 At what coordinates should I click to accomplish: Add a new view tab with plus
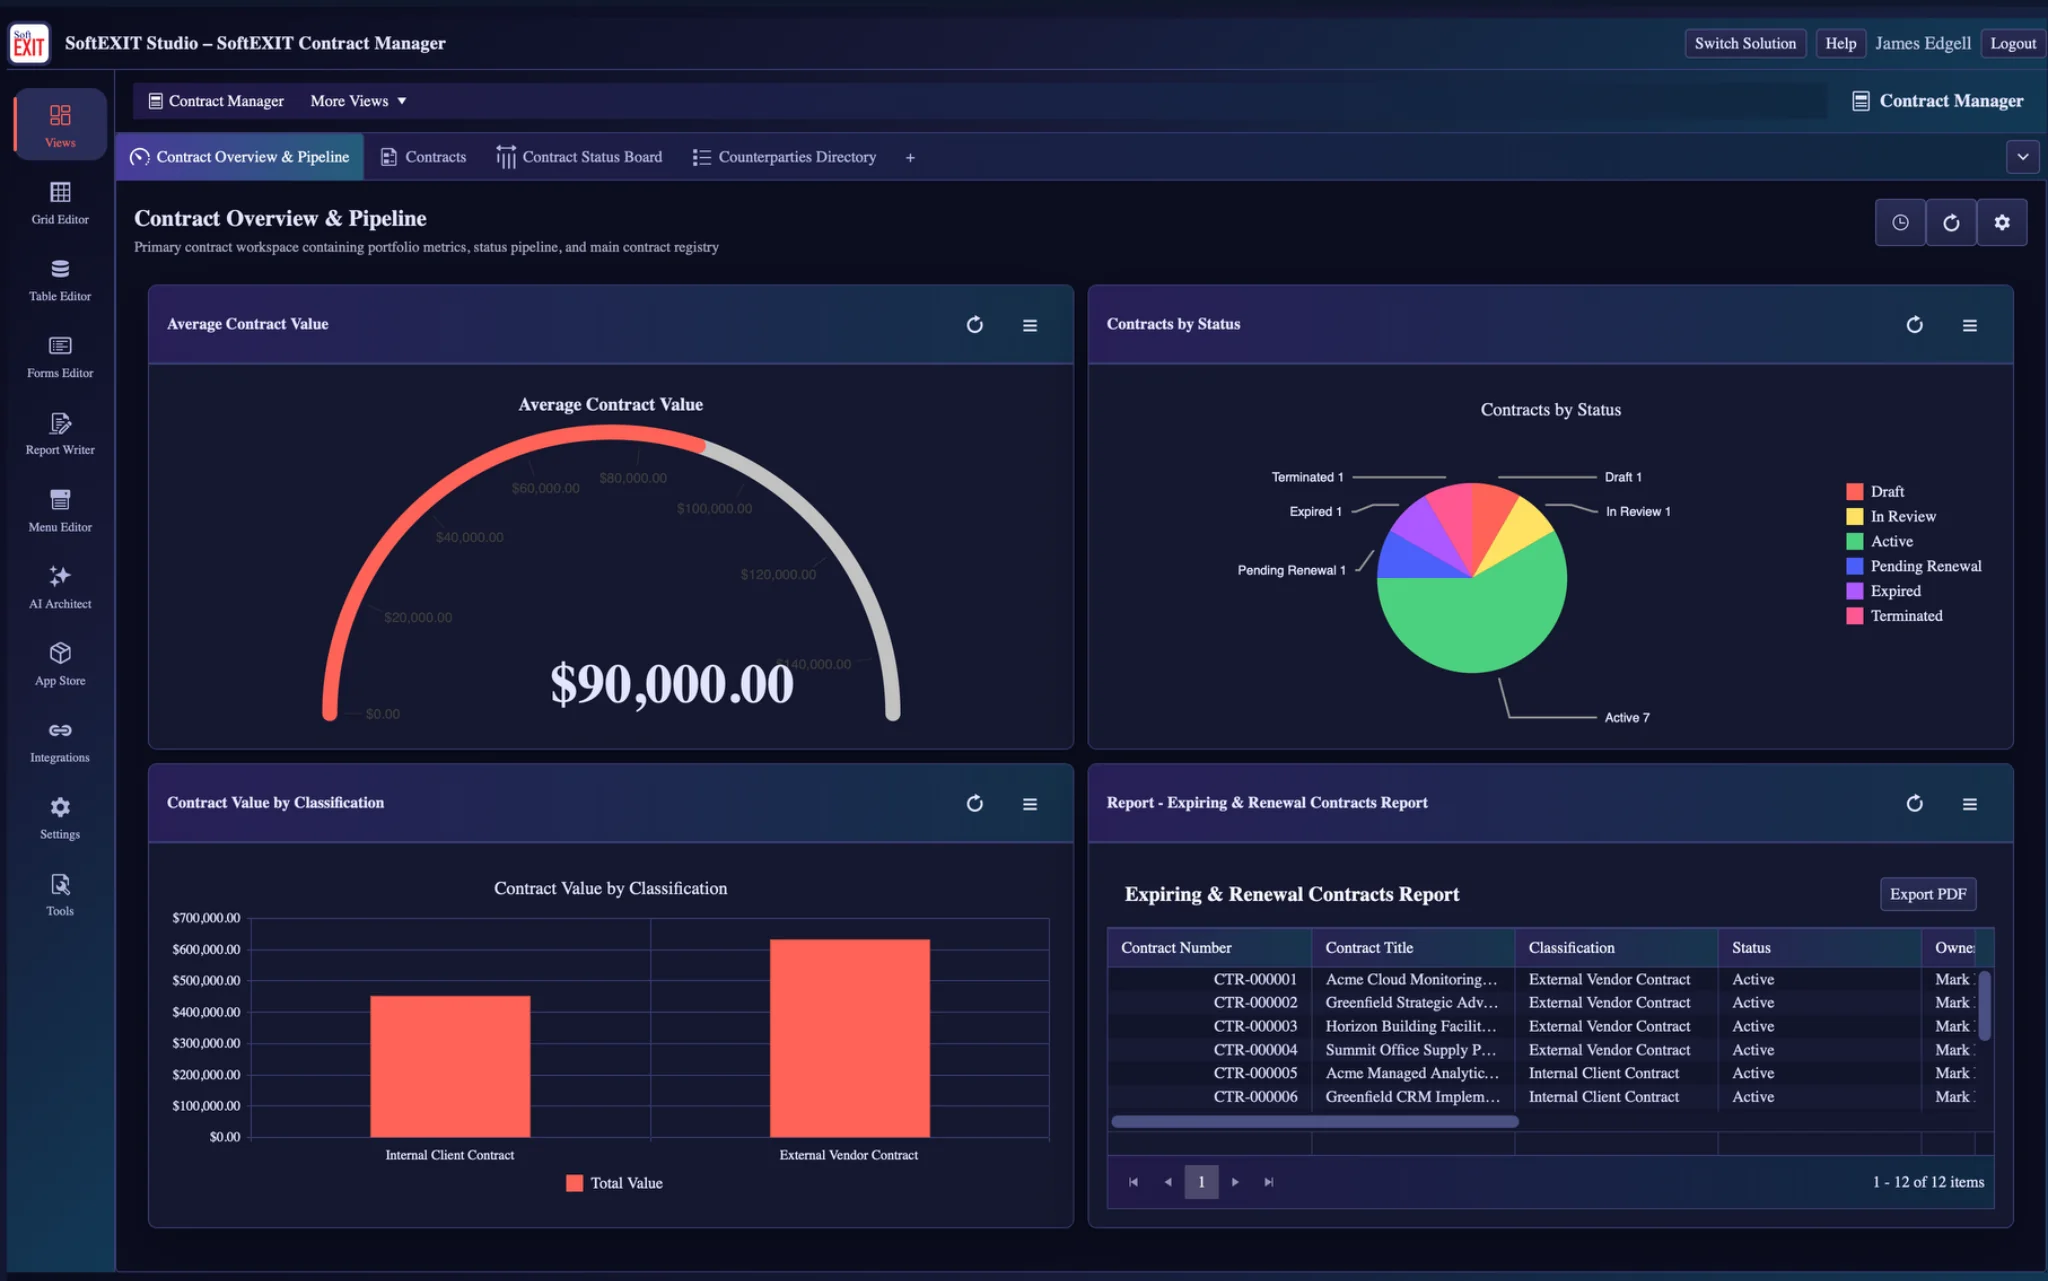click(910, 158)
